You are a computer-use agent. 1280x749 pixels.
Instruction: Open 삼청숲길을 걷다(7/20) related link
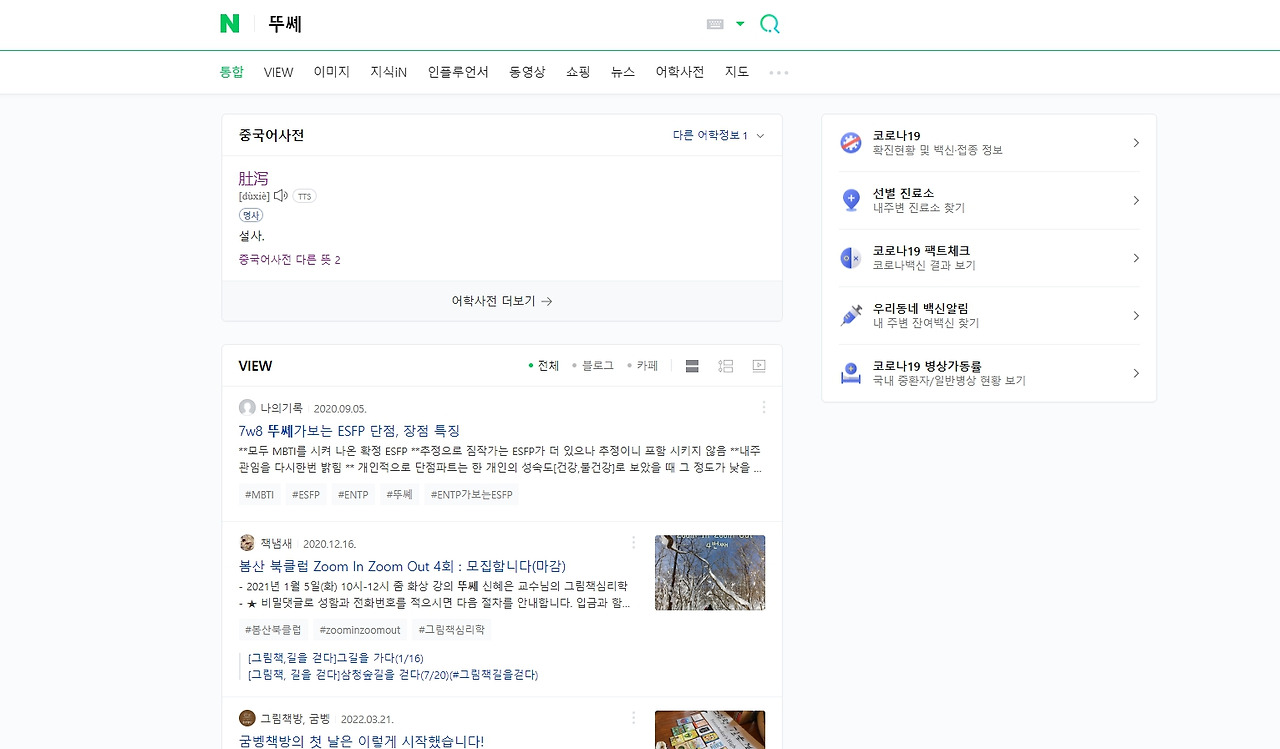click(393, 675)
